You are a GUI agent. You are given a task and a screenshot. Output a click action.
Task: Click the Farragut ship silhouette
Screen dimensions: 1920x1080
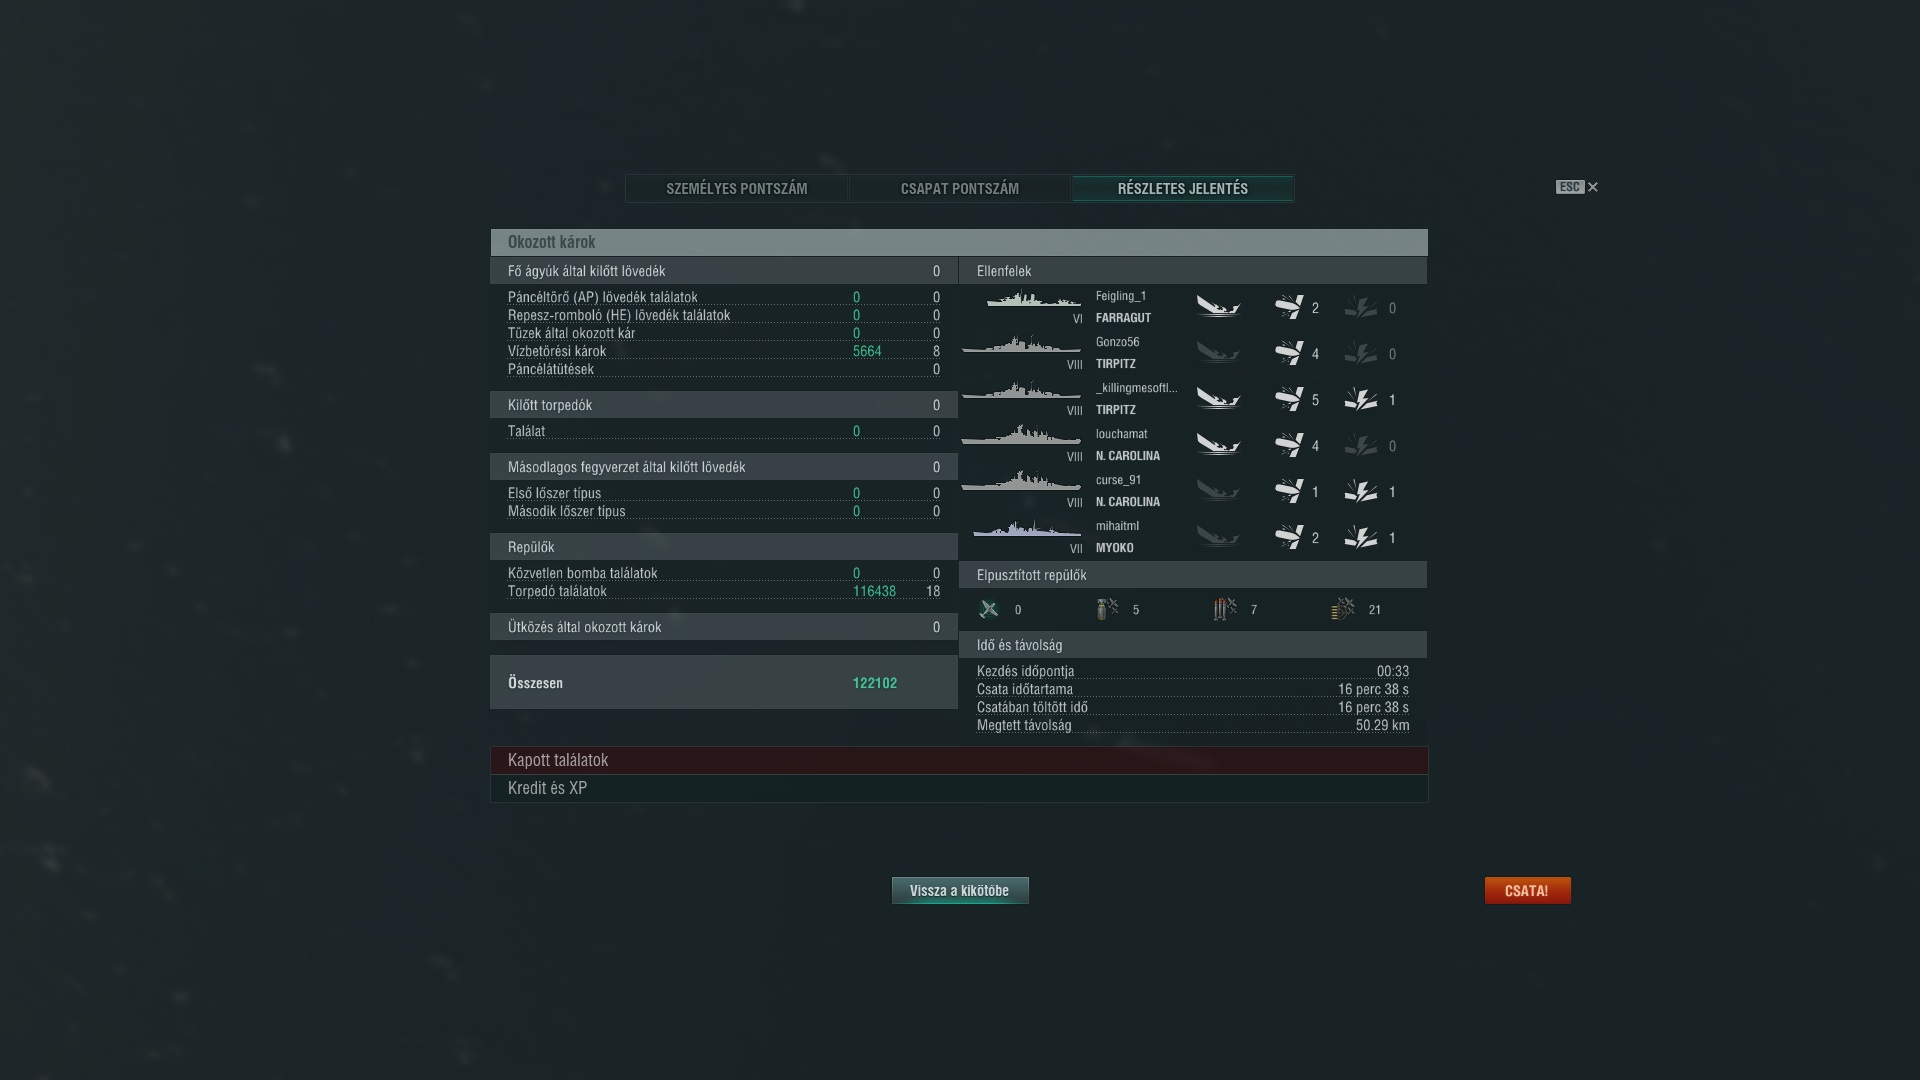tap(1033, 300)
